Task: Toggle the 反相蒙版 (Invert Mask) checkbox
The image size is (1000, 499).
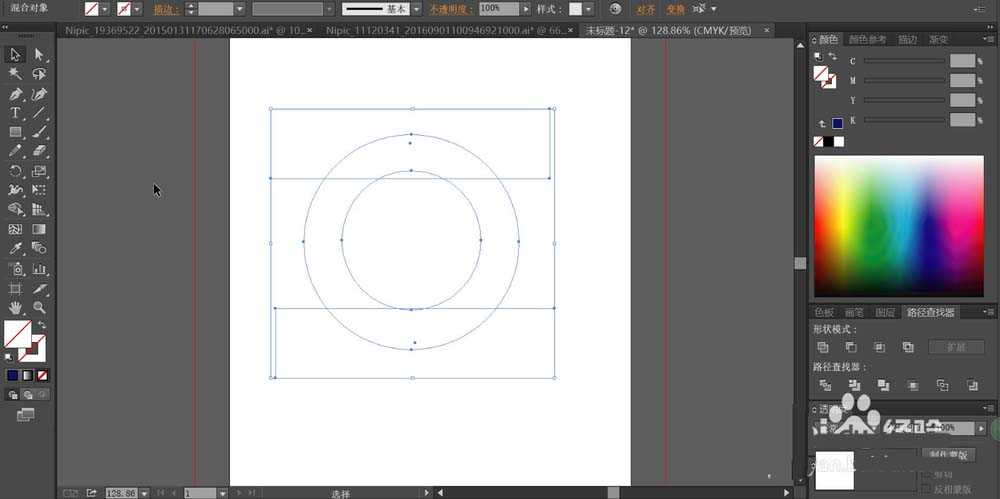Action: click(x=925, y=489)
